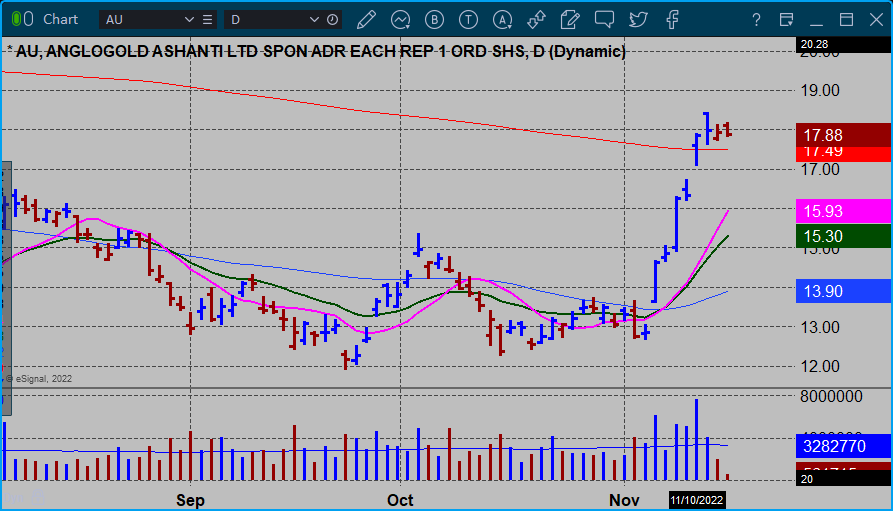Open the symbol list menu icon
893x511 pixels.
click(x=207, y=20)
